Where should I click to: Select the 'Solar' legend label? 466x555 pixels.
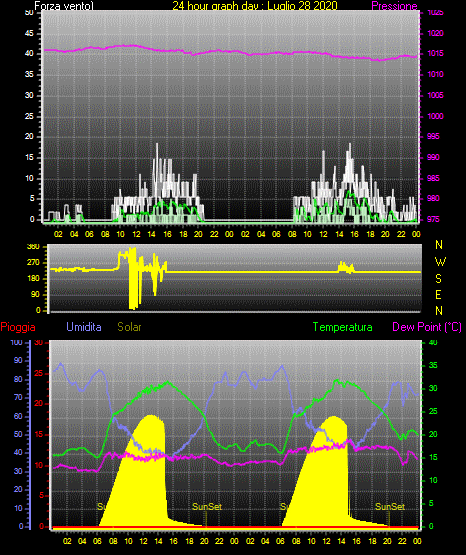[x=130, y=327]
